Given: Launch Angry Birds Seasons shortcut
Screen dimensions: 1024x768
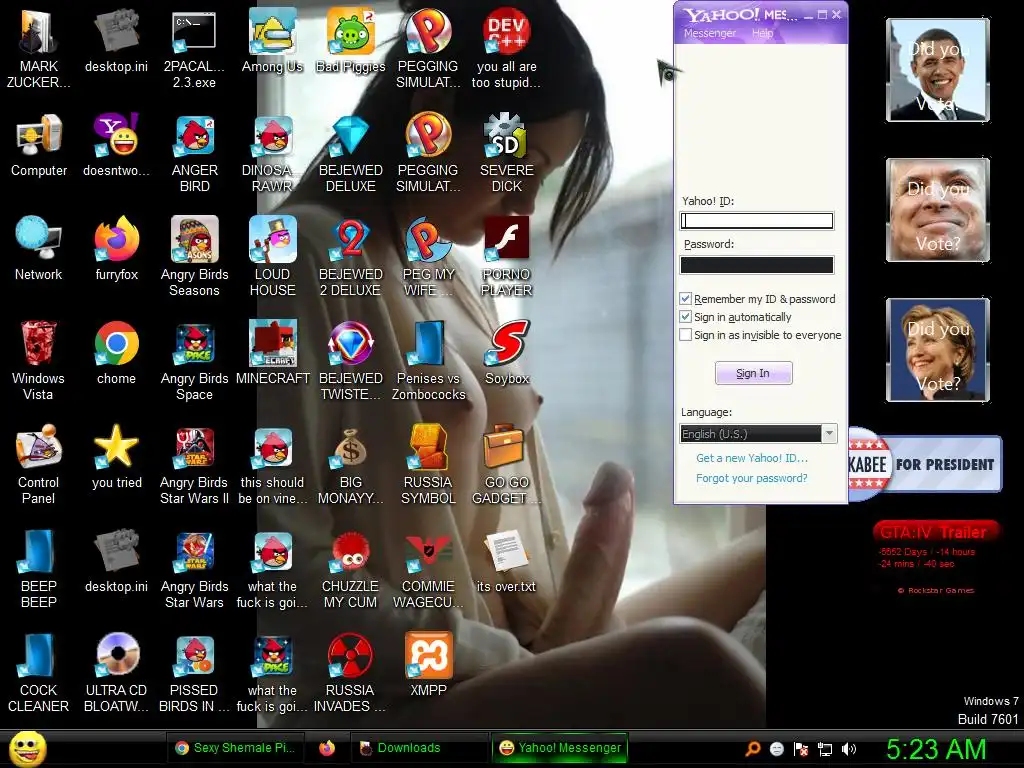Looking at the screenshot, I should tap(194, 256).
